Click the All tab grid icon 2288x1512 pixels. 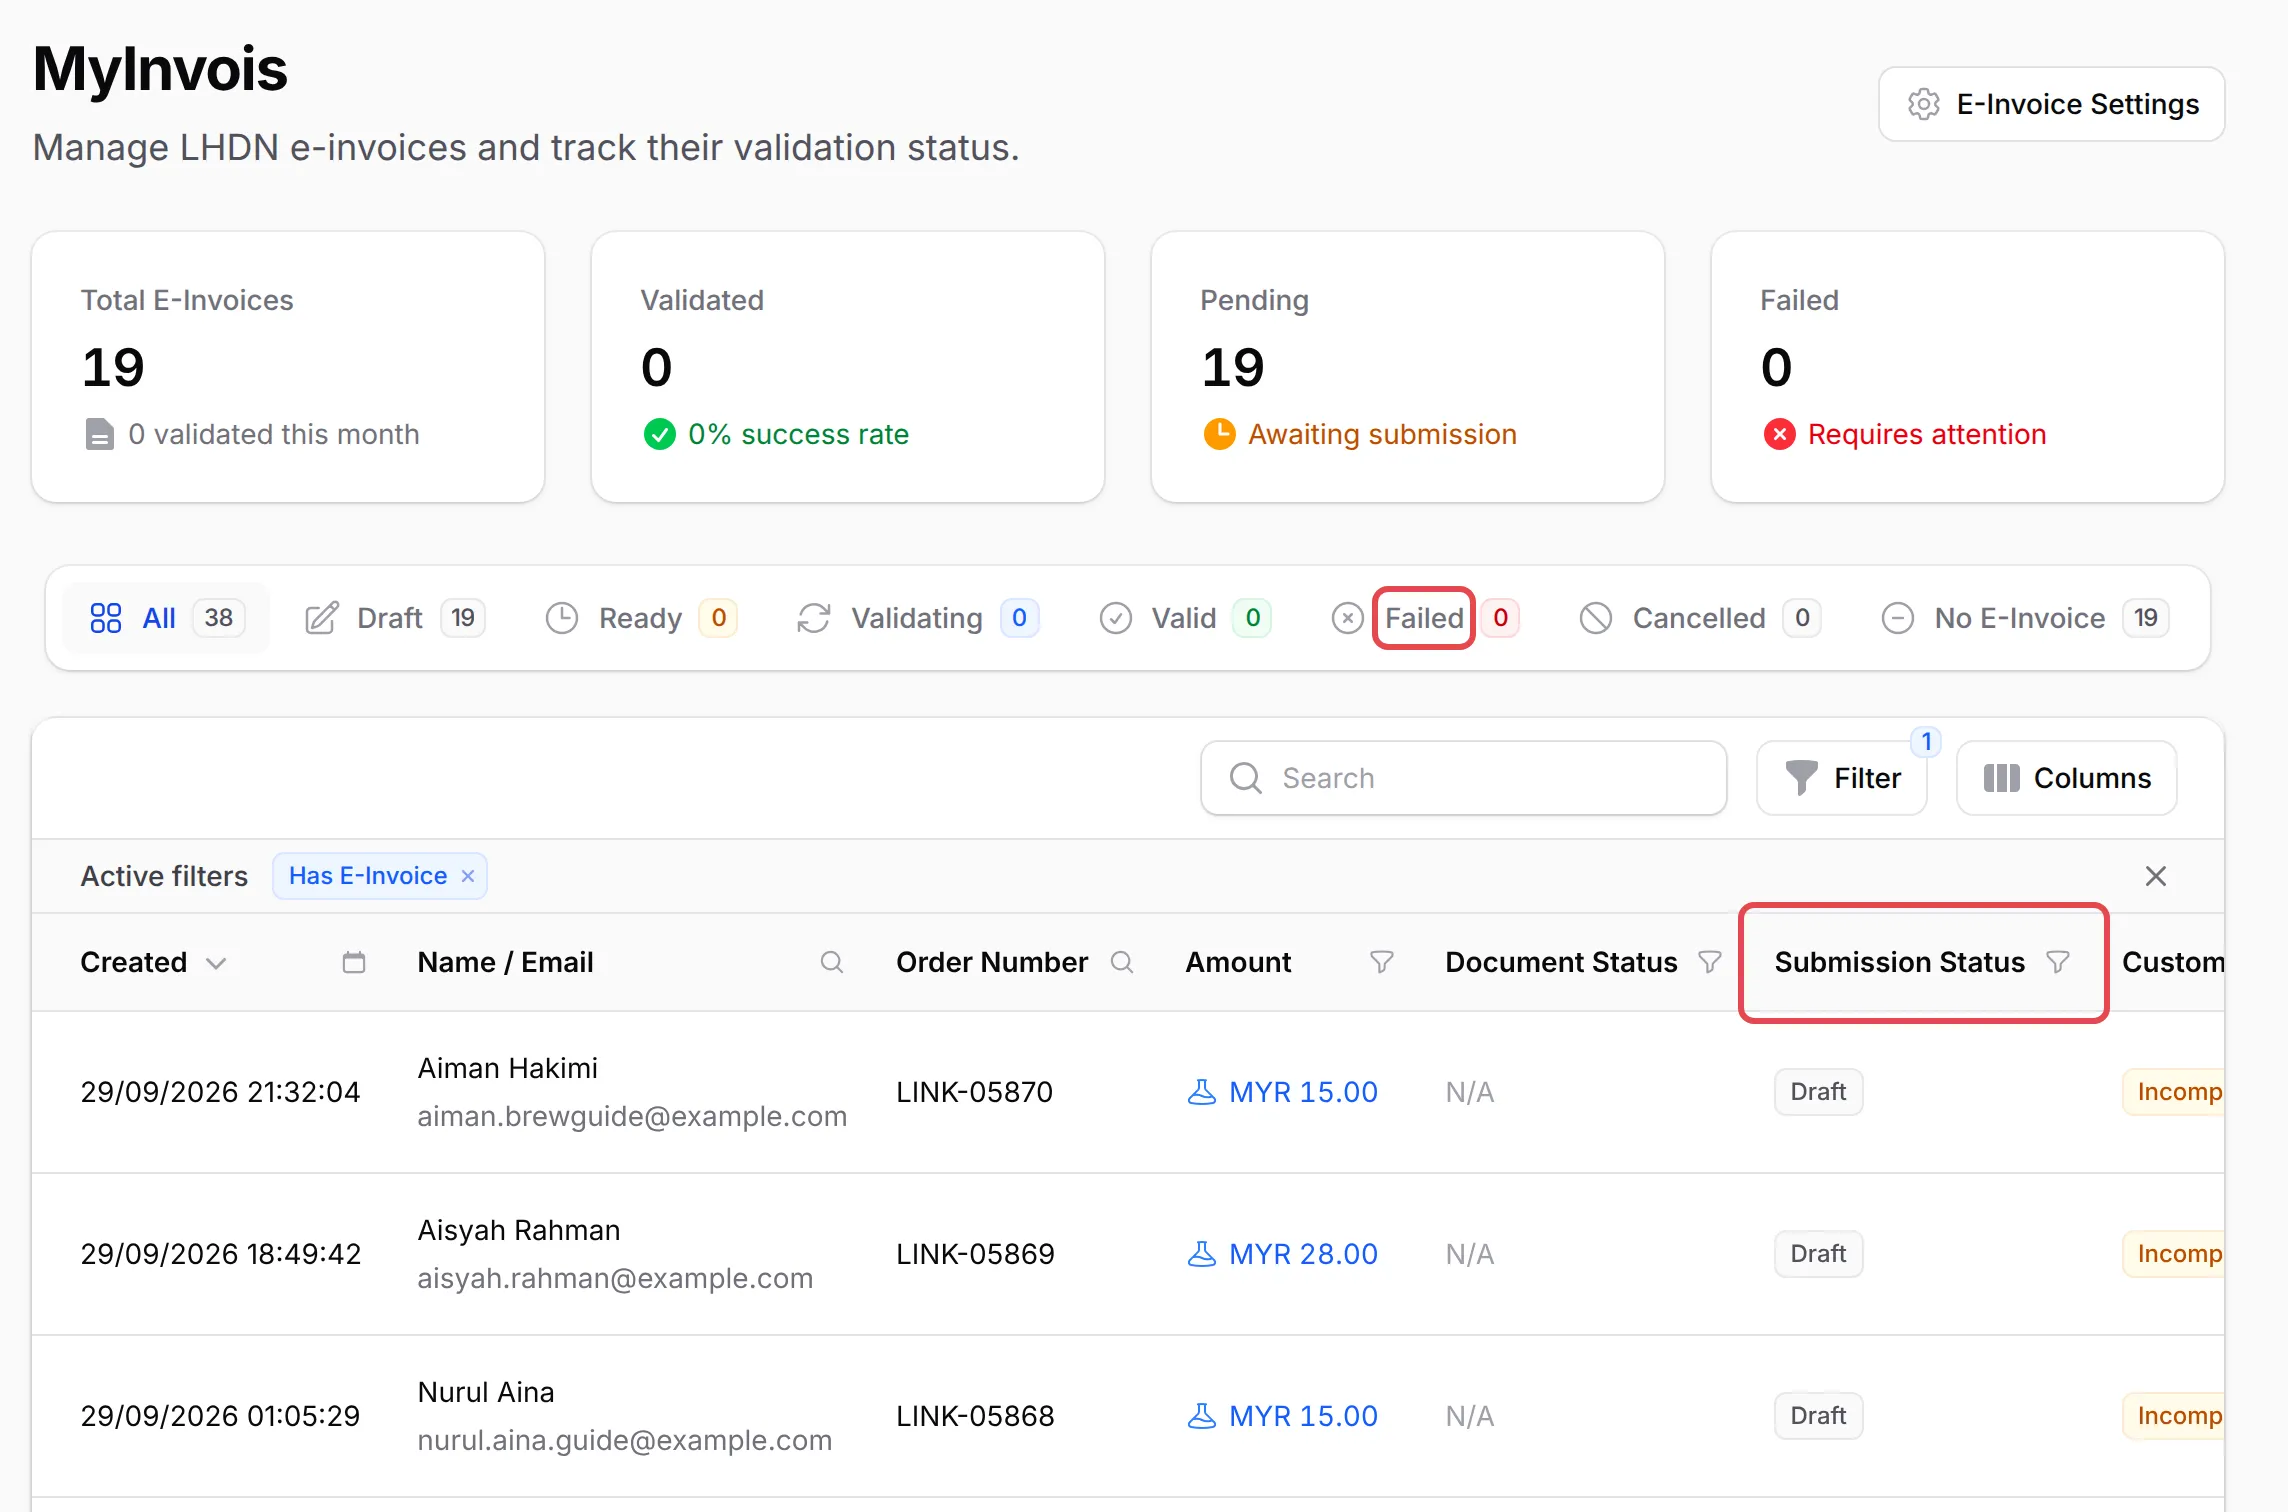point(106,618)
